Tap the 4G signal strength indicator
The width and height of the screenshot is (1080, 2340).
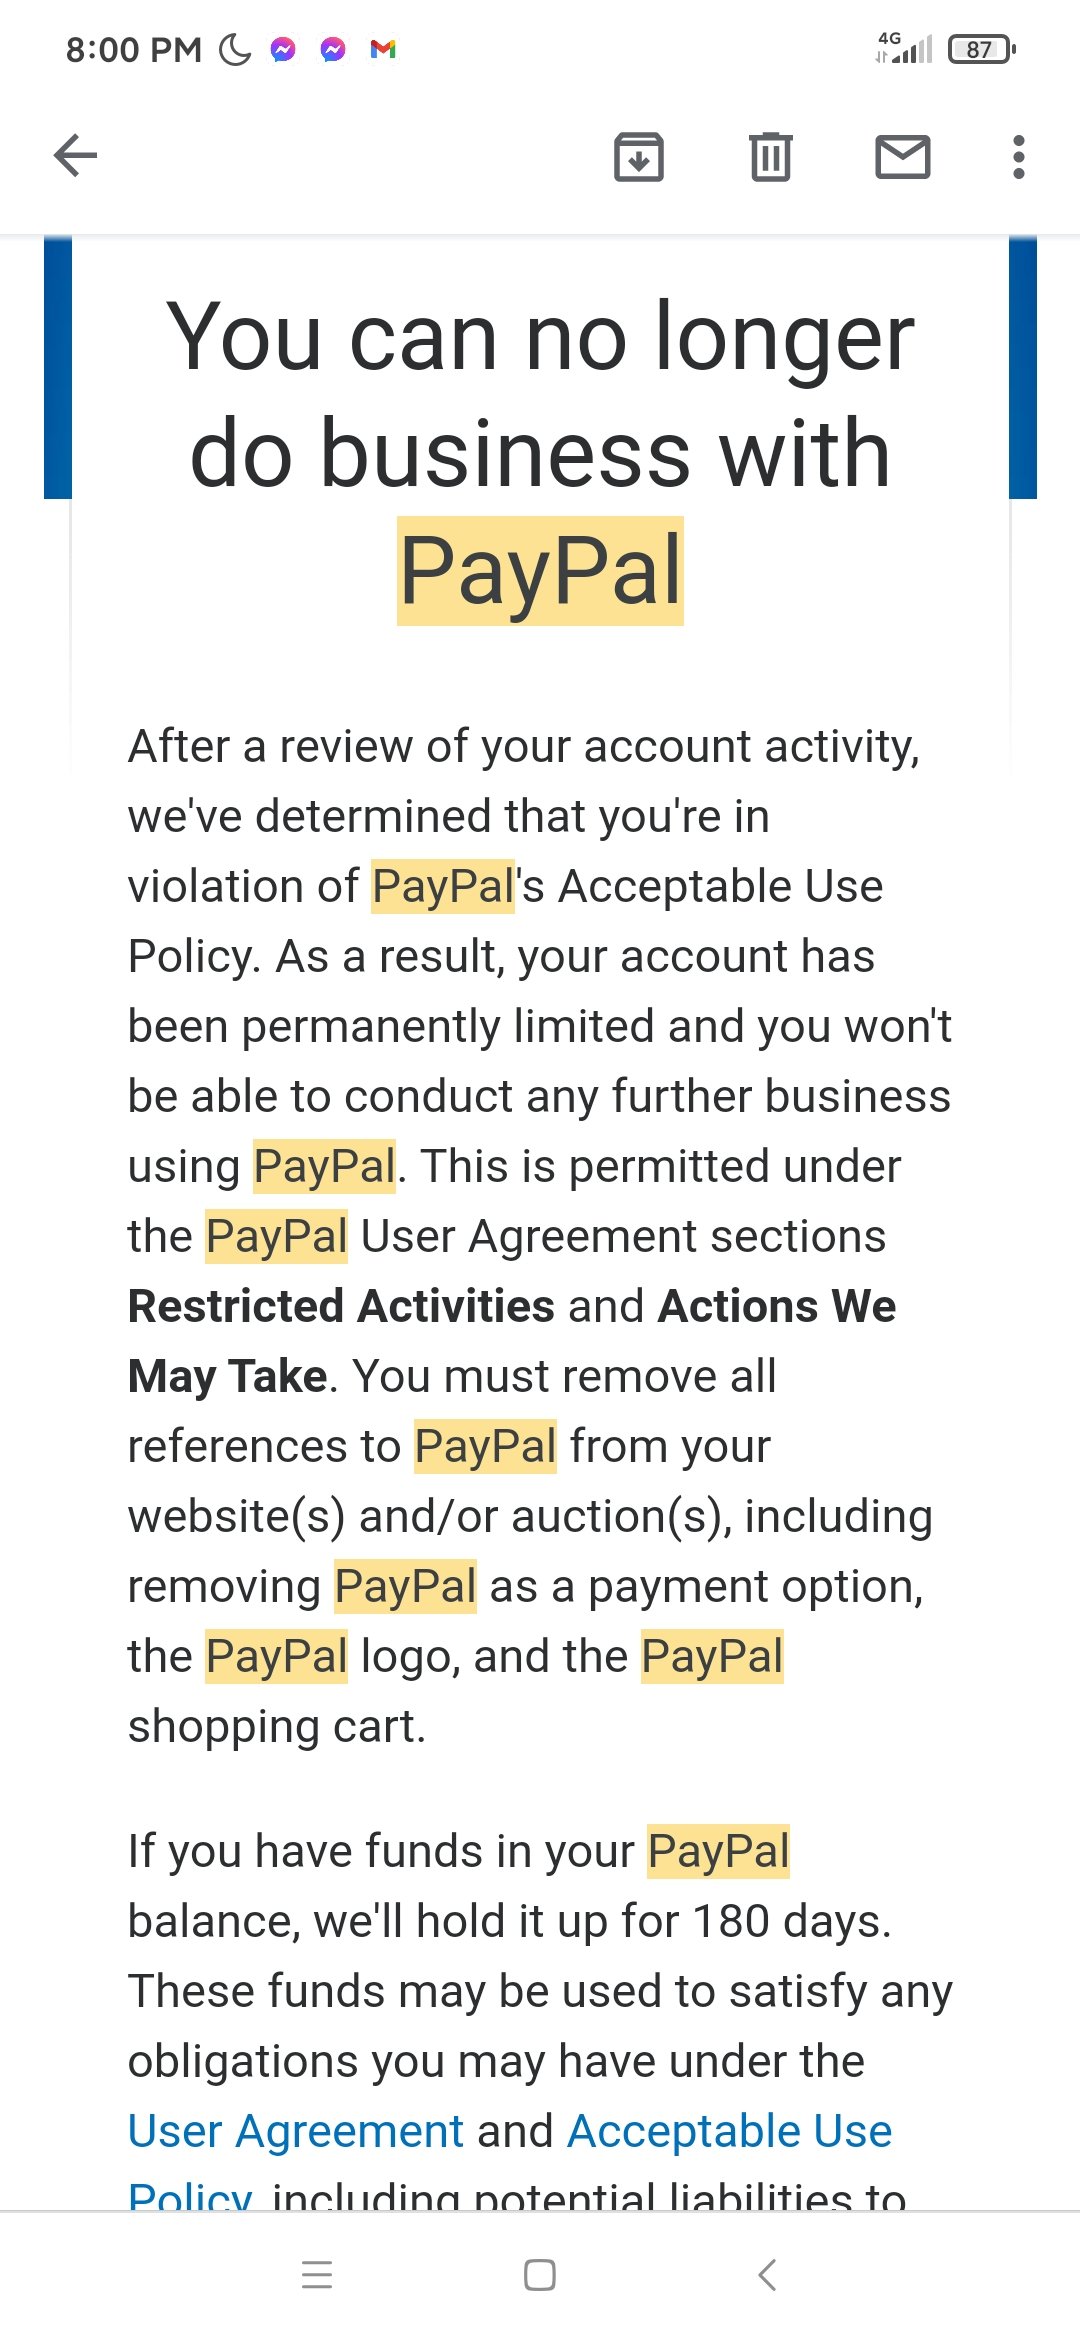click(904, 48)
